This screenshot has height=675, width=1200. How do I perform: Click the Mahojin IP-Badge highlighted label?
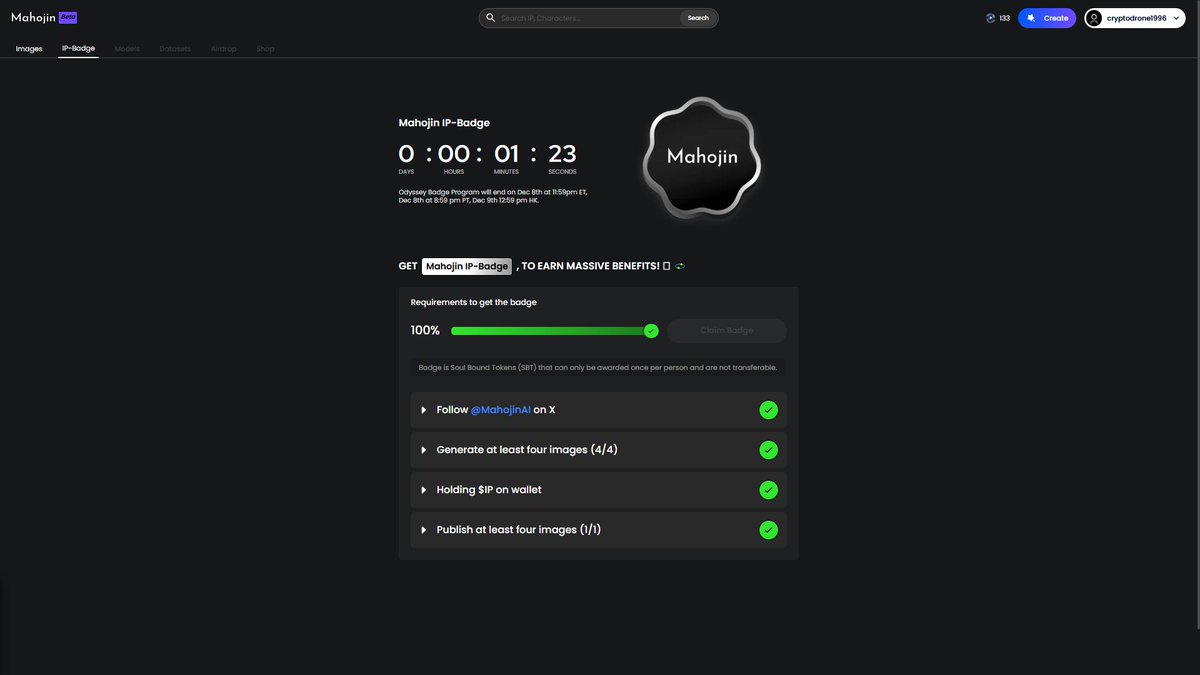[x=467, y=266]
